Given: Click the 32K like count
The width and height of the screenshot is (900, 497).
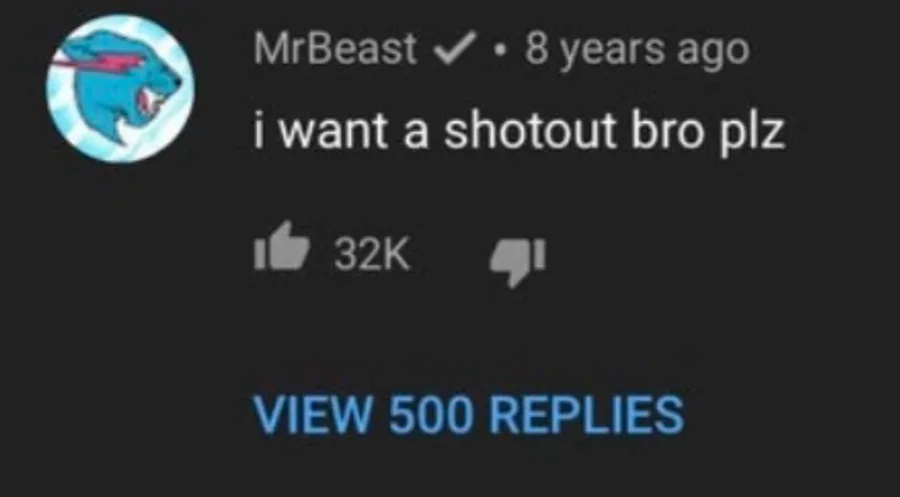Looking at the screenshot, I should [x=373, y=254].
